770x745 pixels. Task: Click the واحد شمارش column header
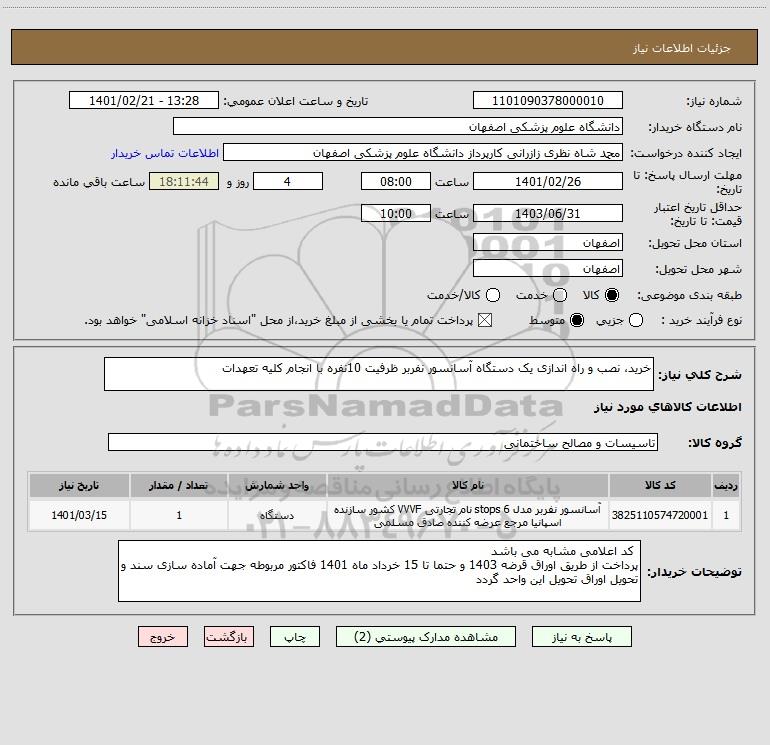click(x=277, y=485)
